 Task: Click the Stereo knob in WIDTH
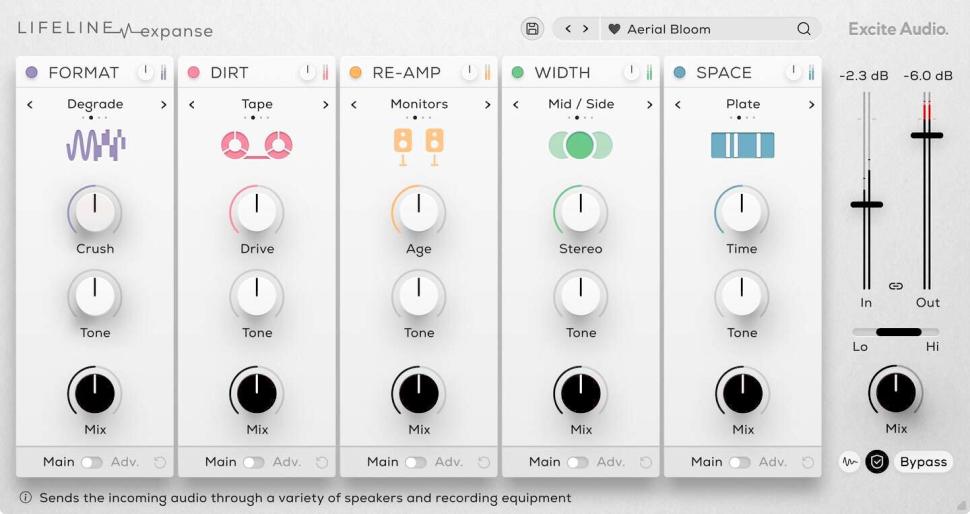[x=580, y=211]
